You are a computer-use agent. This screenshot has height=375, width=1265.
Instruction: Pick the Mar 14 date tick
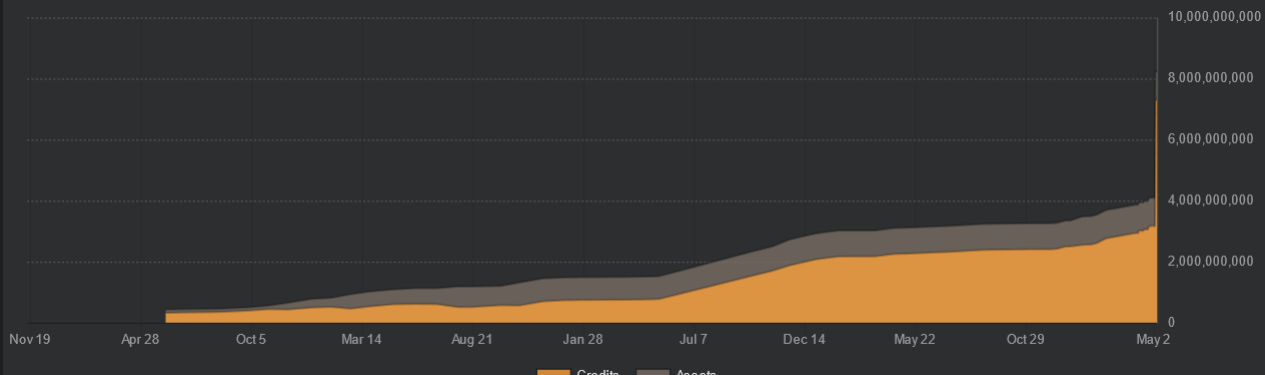tap(362, 340)
